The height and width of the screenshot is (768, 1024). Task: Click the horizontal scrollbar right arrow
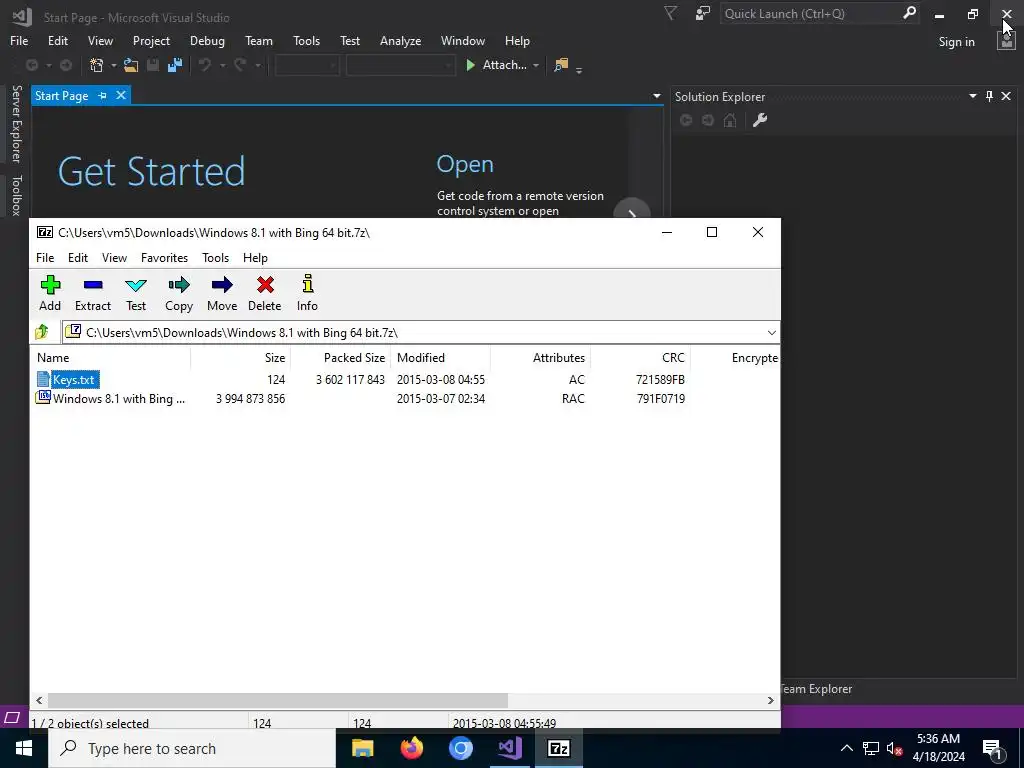(771, 700)
